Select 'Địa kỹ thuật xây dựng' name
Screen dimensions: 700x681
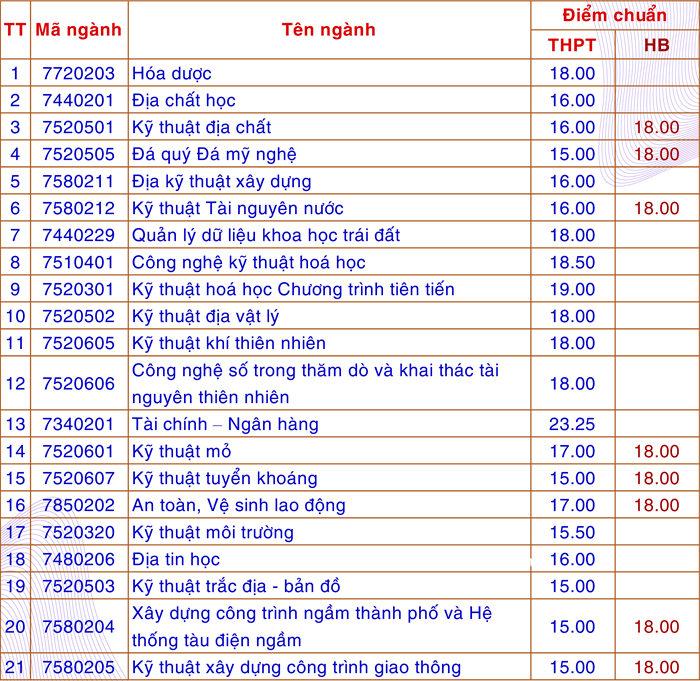222,182
